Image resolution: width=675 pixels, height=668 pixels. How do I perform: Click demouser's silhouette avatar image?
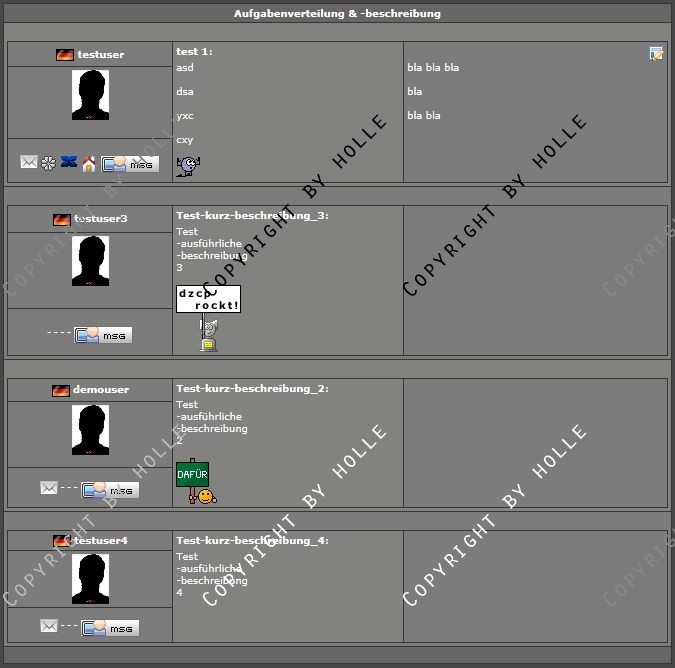tap(90, 430)
